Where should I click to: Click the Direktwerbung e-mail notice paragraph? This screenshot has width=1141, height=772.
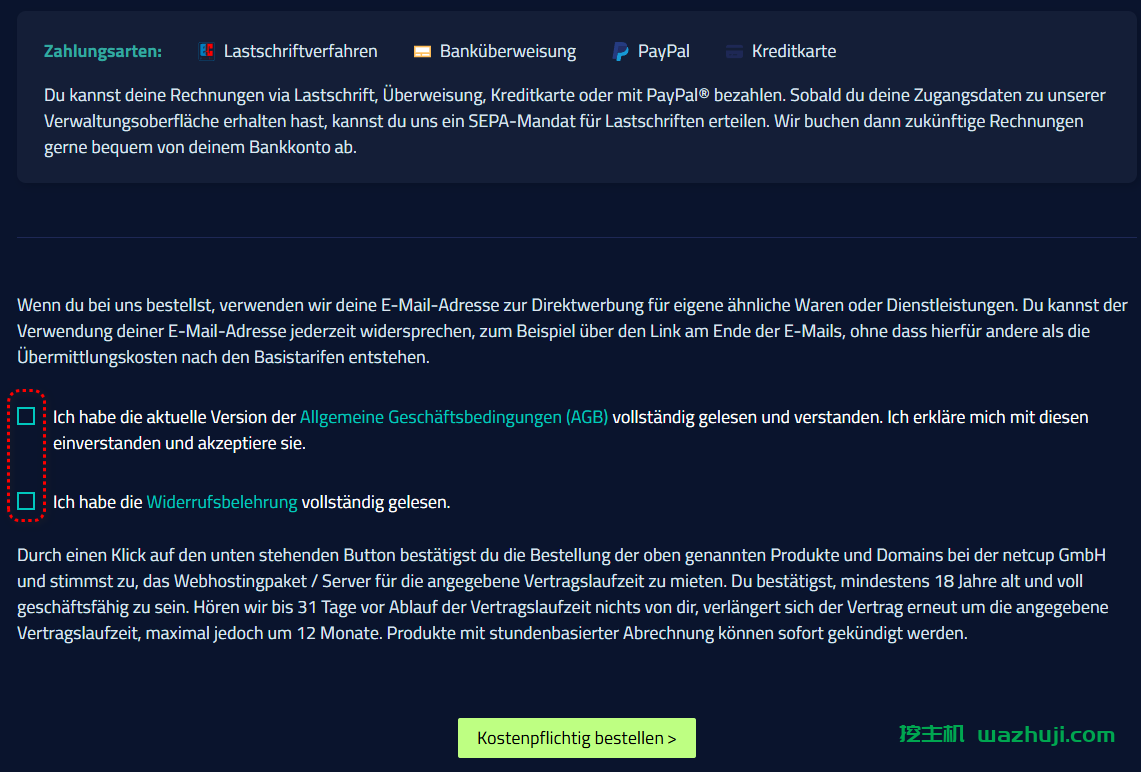tap(570, 330)
